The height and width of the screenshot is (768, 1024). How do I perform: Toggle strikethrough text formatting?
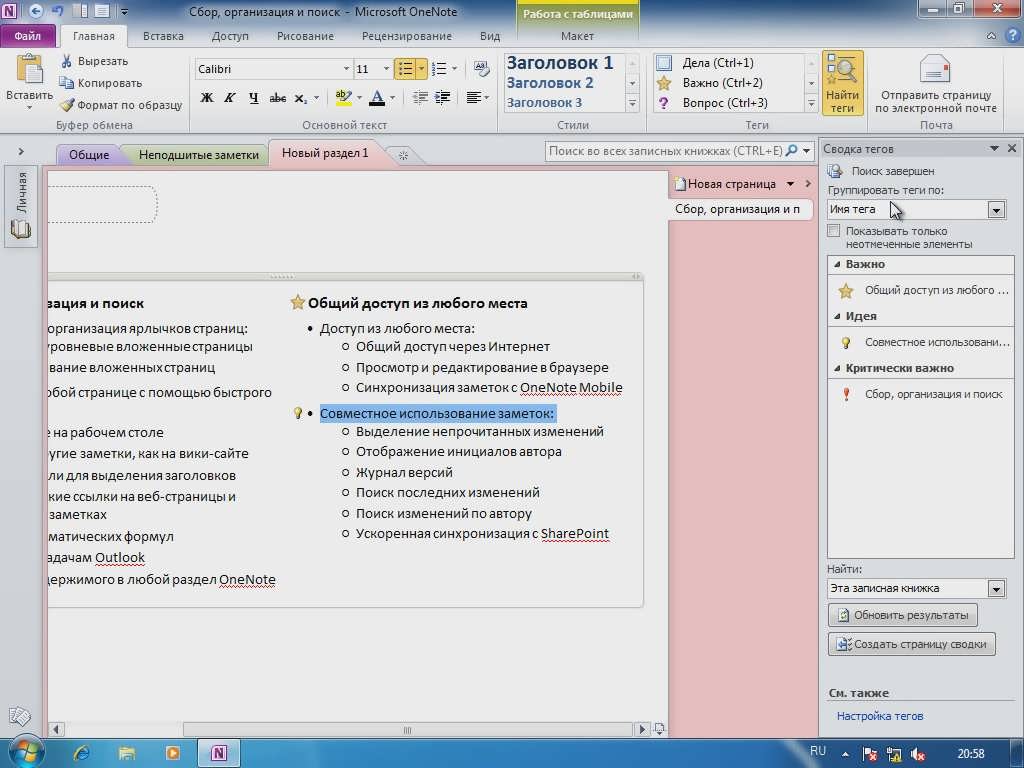(x=277, y=98)
